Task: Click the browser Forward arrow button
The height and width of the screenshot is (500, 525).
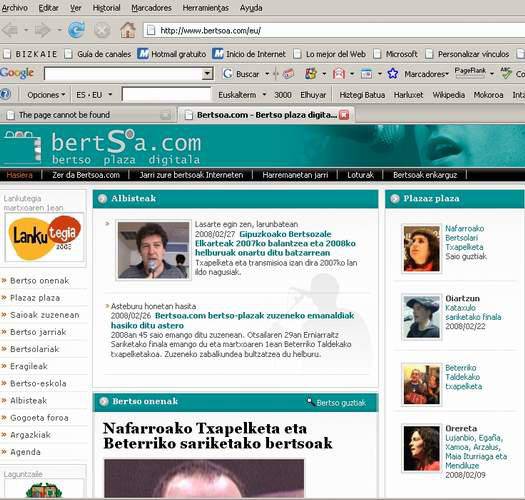Action: coord(42,30)
